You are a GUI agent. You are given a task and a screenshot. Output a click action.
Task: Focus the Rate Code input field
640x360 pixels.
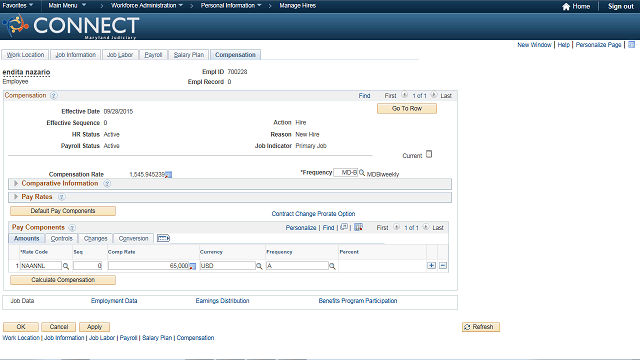pyautogui.click(x=41, y=266)
